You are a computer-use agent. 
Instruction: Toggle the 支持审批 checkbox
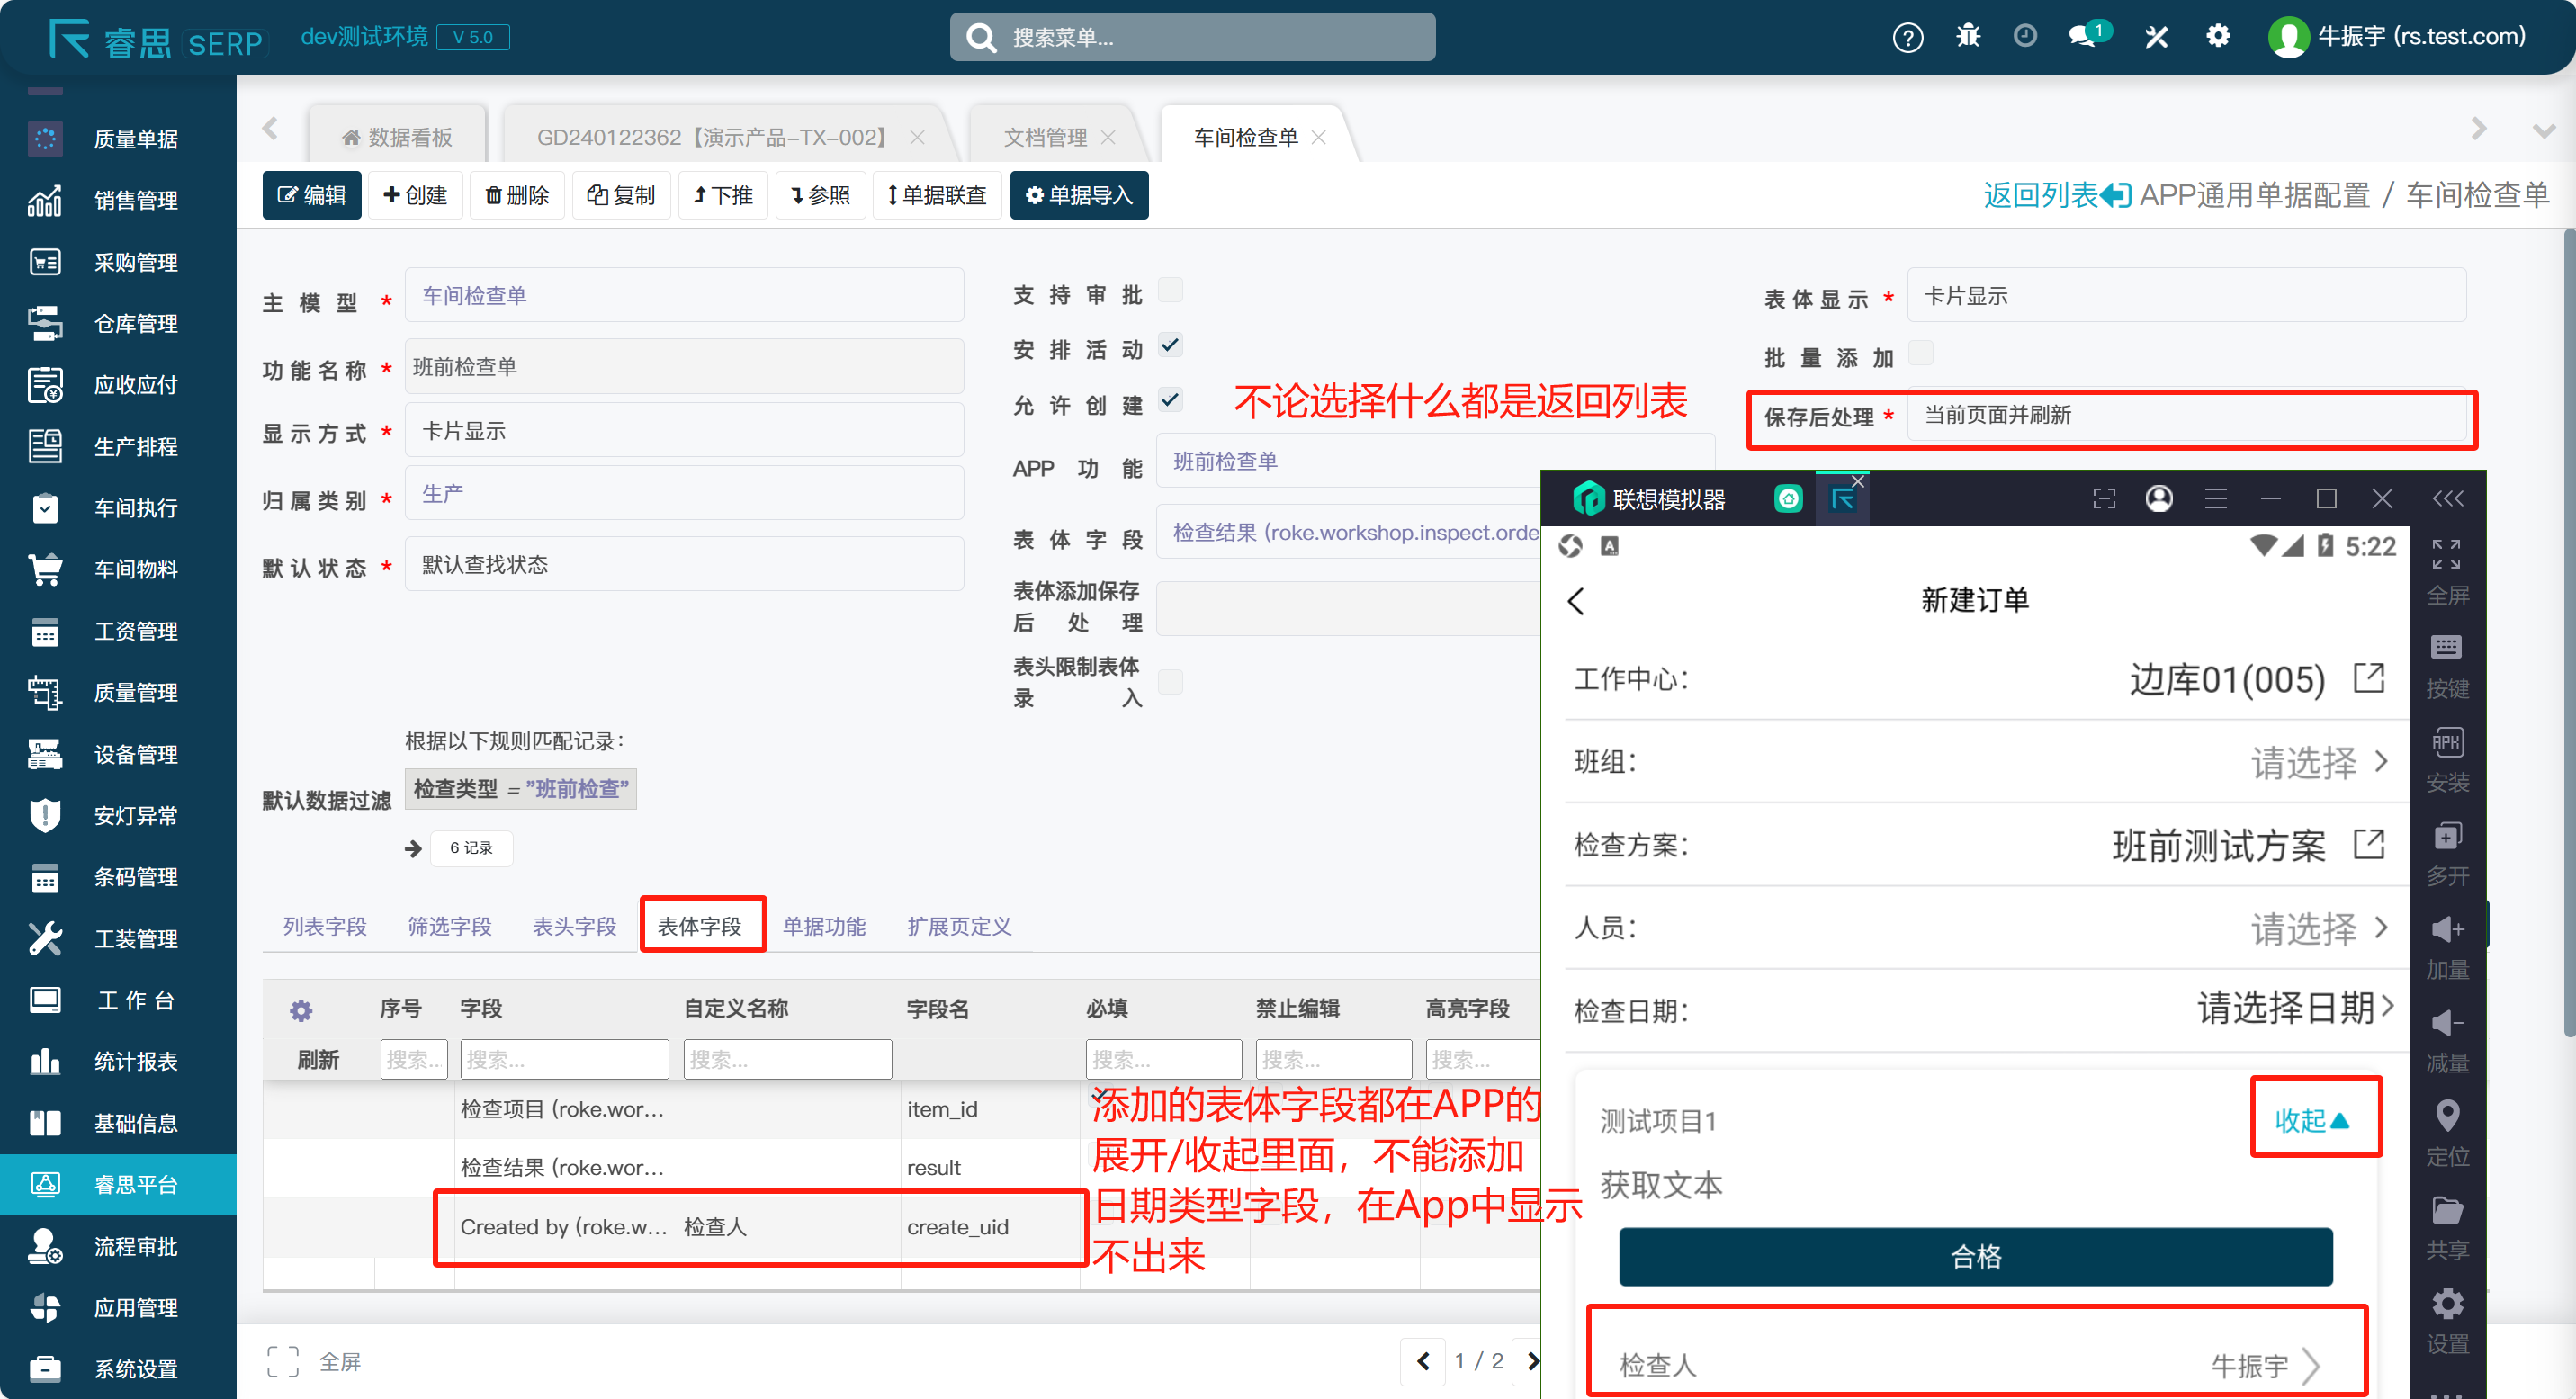point(1169,291)
